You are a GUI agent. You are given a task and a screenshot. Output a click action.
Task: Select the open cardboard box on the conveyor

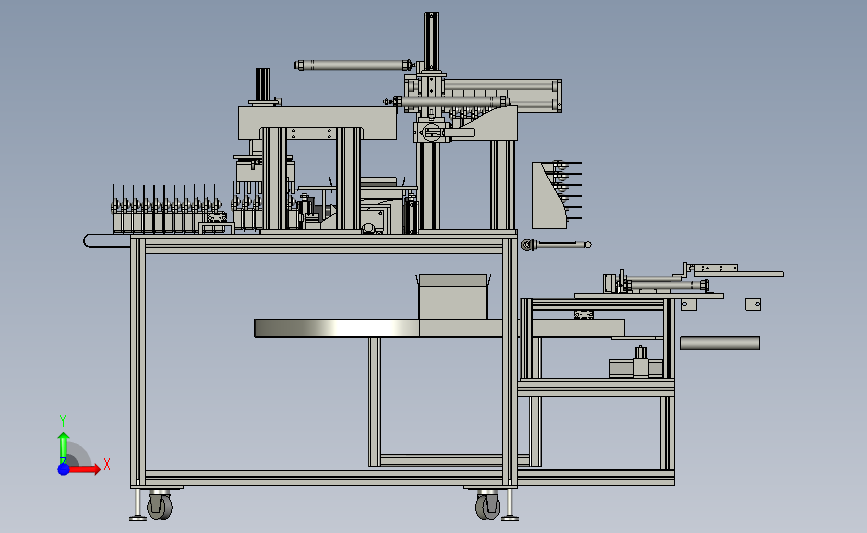coord(453,297)
